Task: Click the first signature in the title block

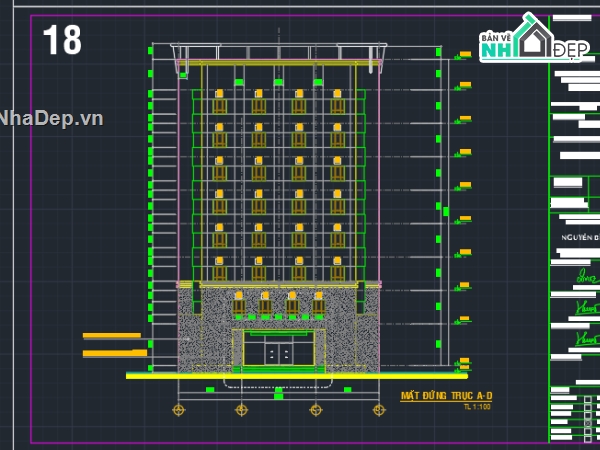Action: point(588,276)
